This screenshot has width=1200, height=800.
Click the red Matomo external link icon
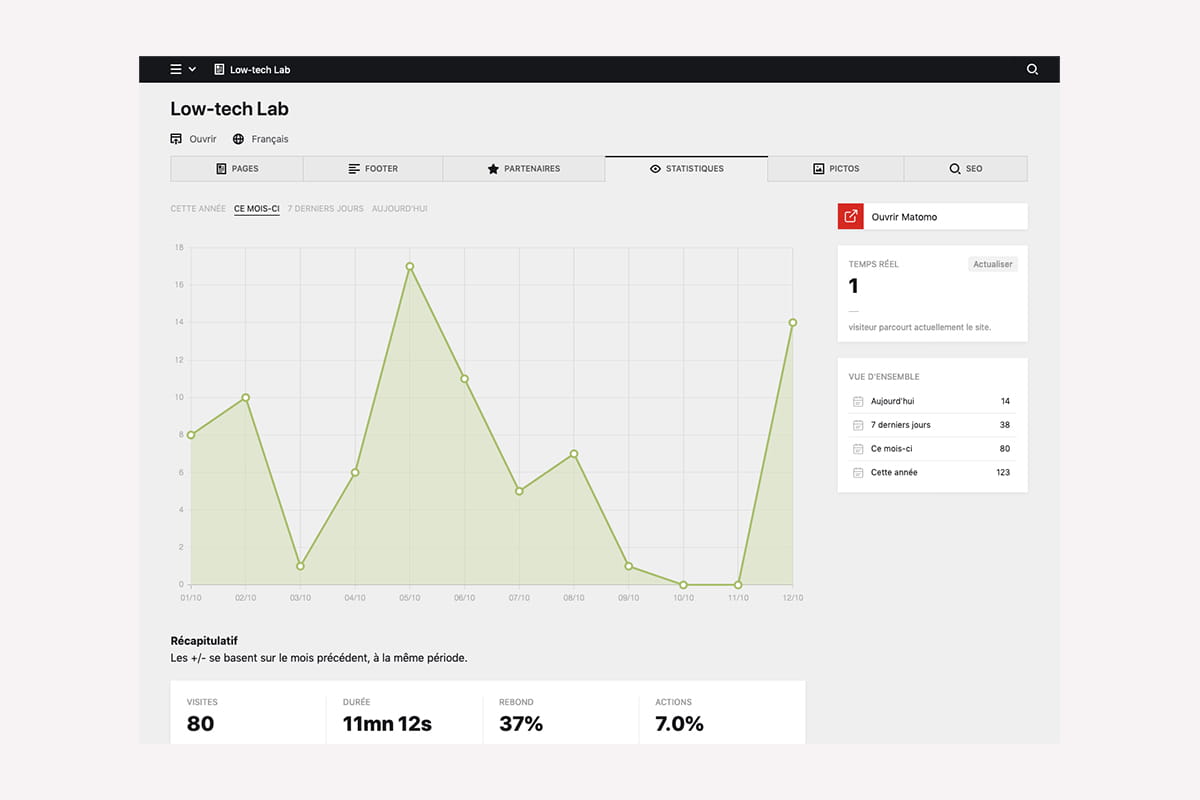[x=851, y=216]
